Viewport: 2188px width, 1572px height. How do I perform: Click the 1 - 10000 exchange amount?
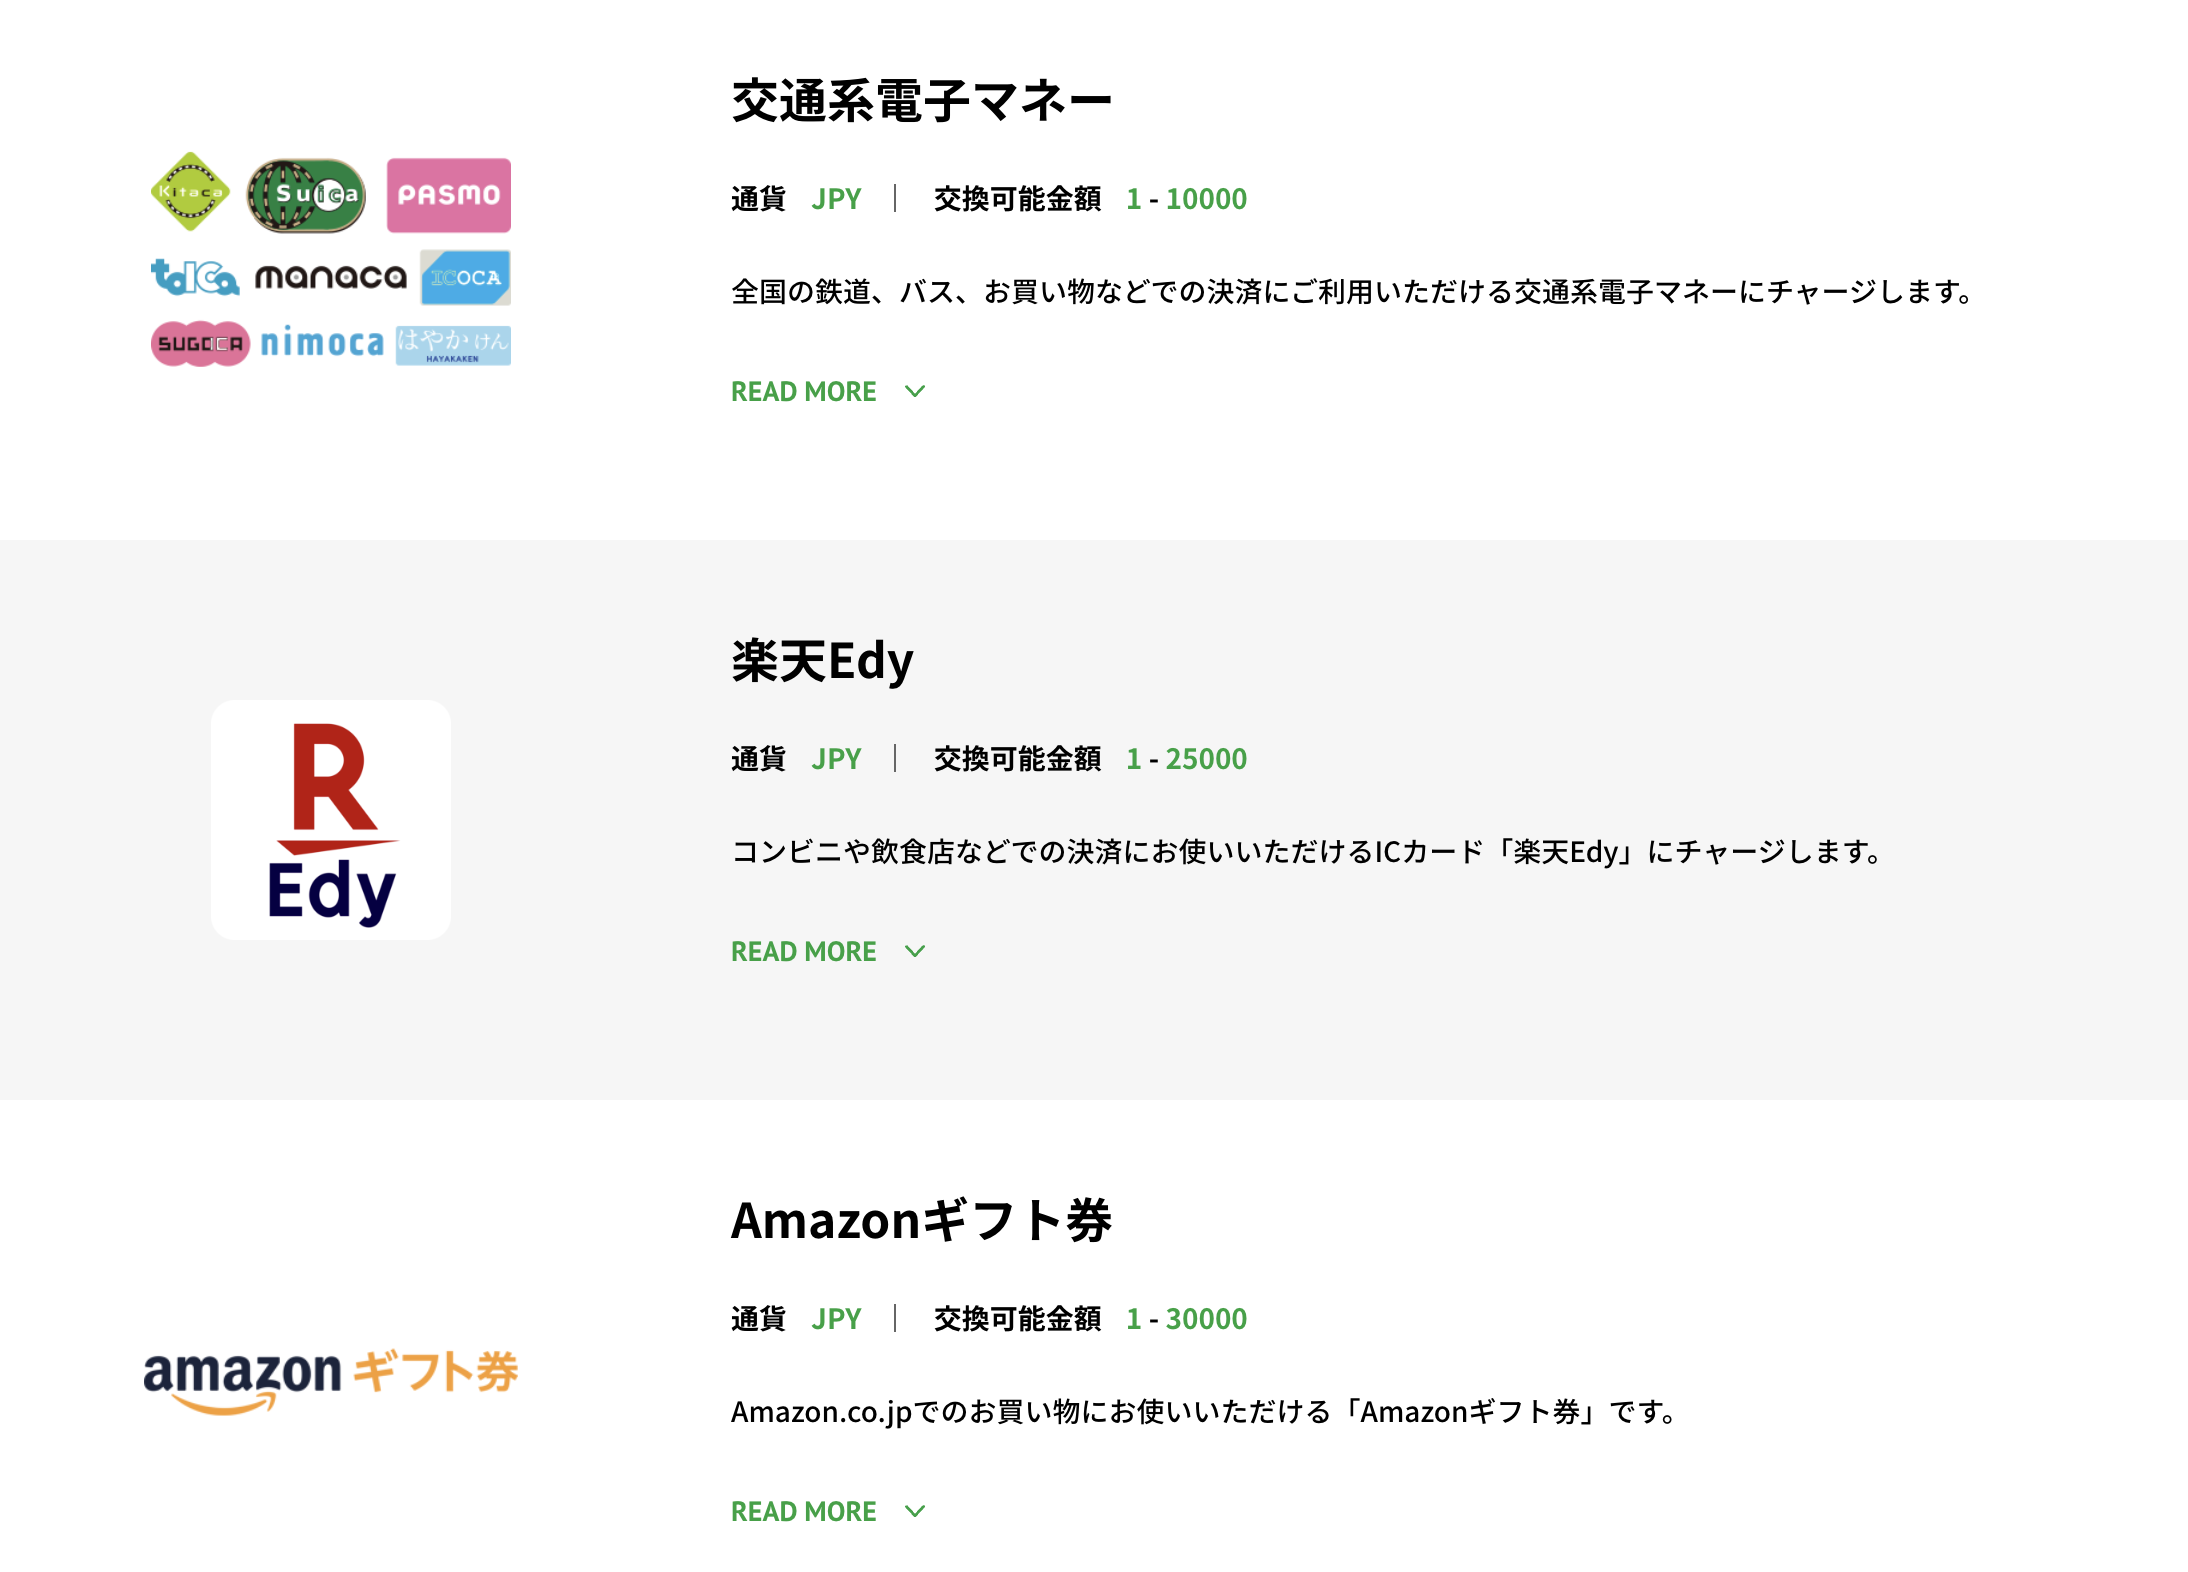1186,199
